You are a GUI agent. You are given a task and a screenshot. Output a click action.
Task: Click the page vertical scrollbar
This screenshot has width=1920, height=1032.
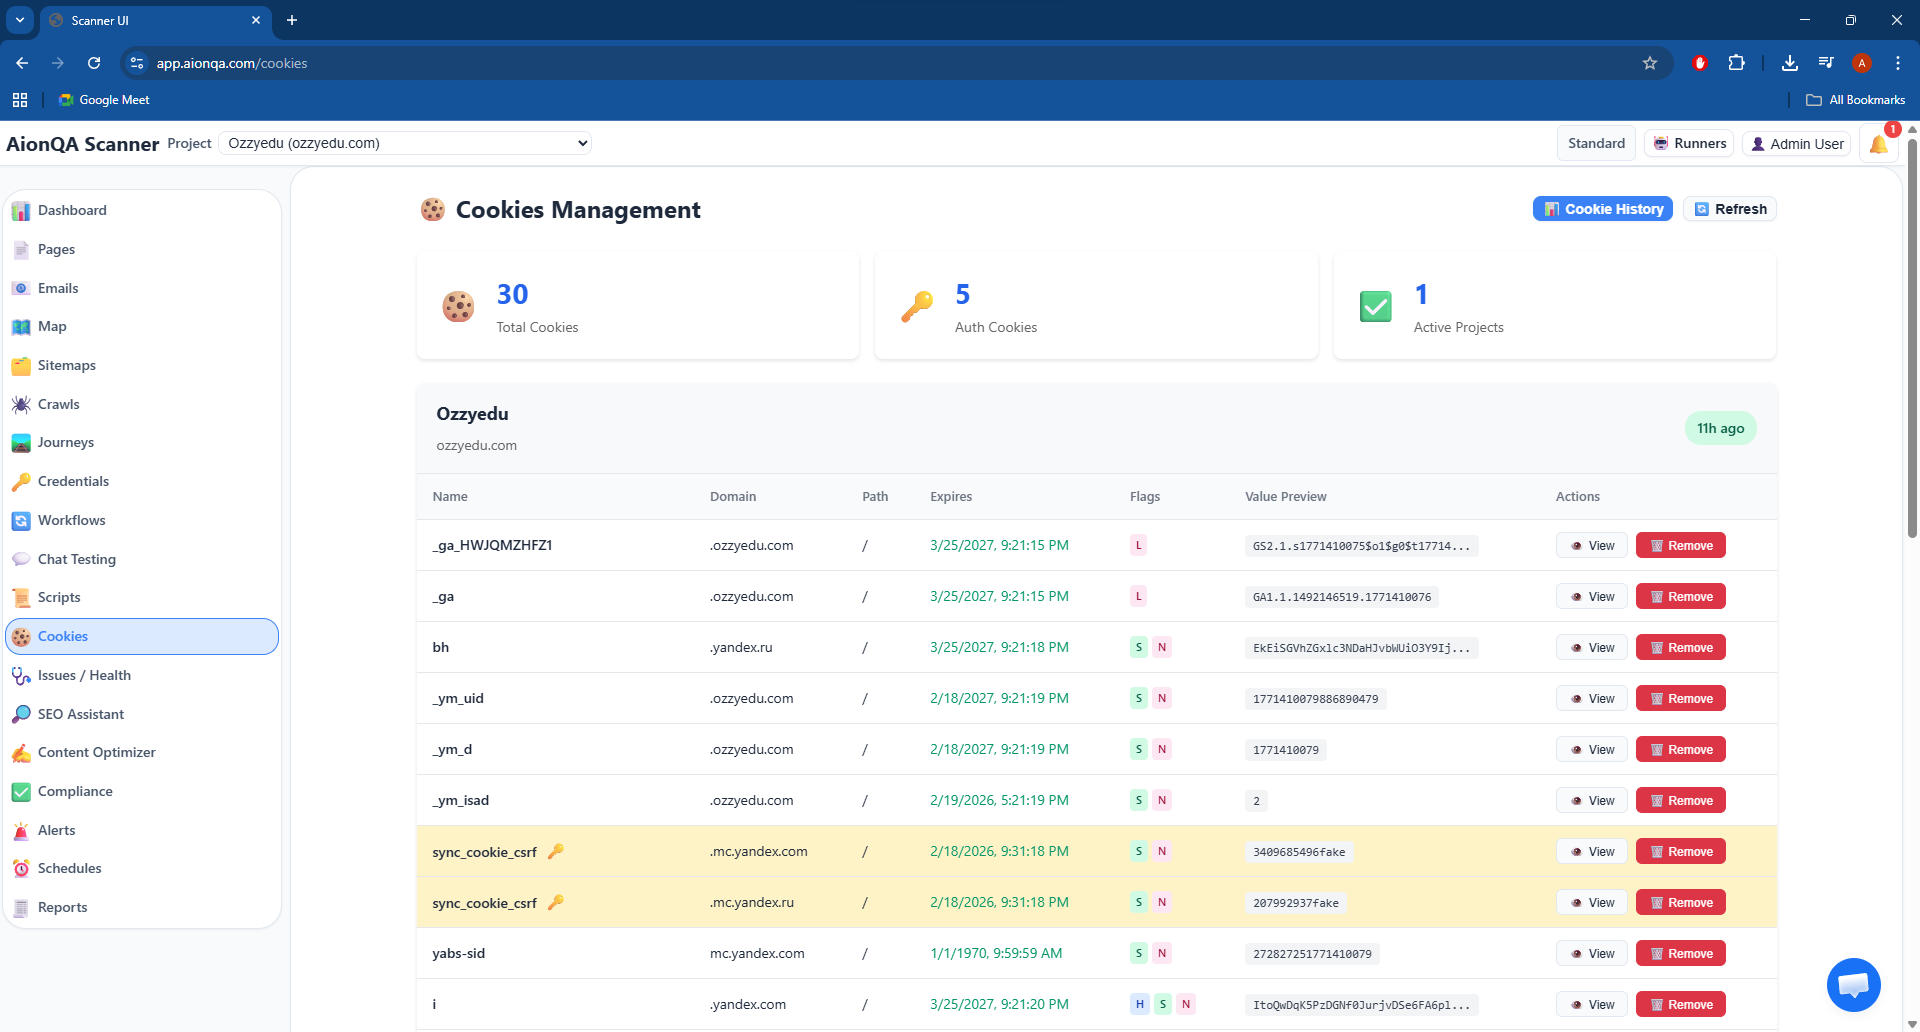[1912, 340]
